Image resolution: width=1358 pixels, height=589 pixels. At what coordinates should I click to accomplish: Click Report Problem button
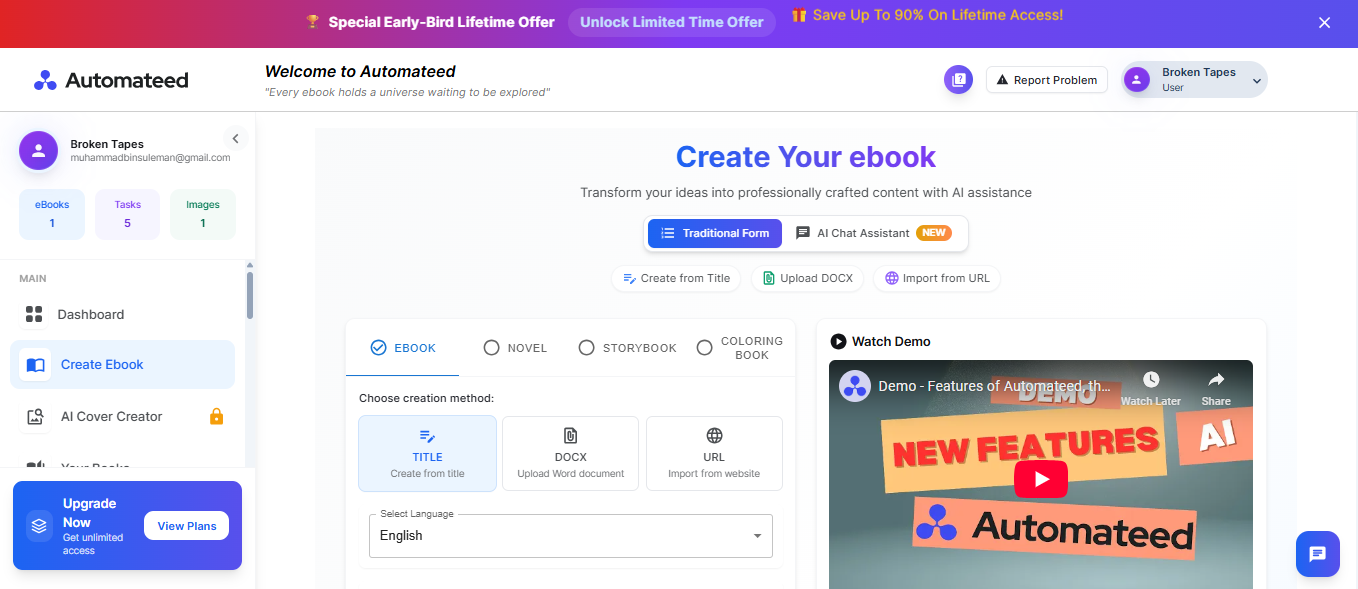click(1047, 80)
